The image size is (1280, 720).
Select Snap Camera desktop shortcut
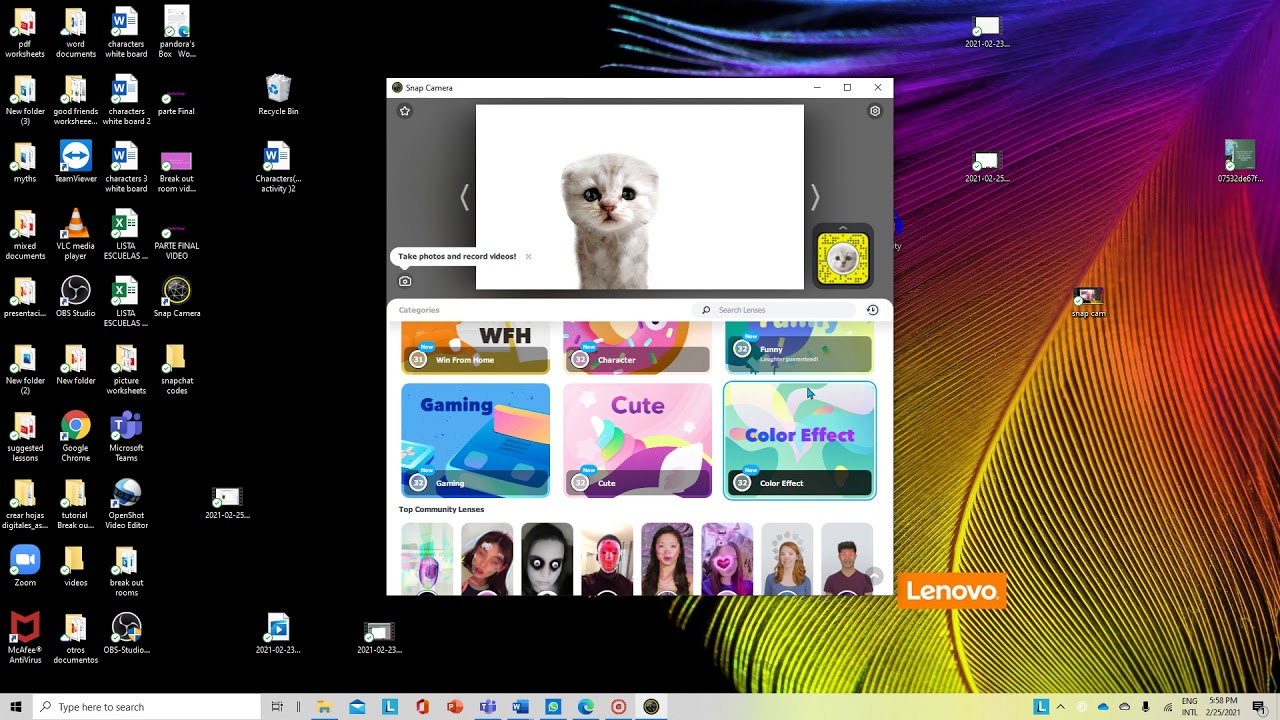177,296
